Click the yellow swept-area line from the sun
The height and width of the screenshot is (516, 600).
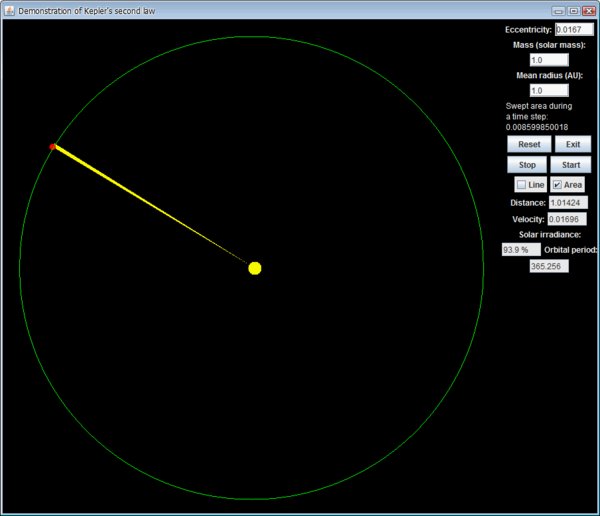pyautogui.click(x=151, y=204)
